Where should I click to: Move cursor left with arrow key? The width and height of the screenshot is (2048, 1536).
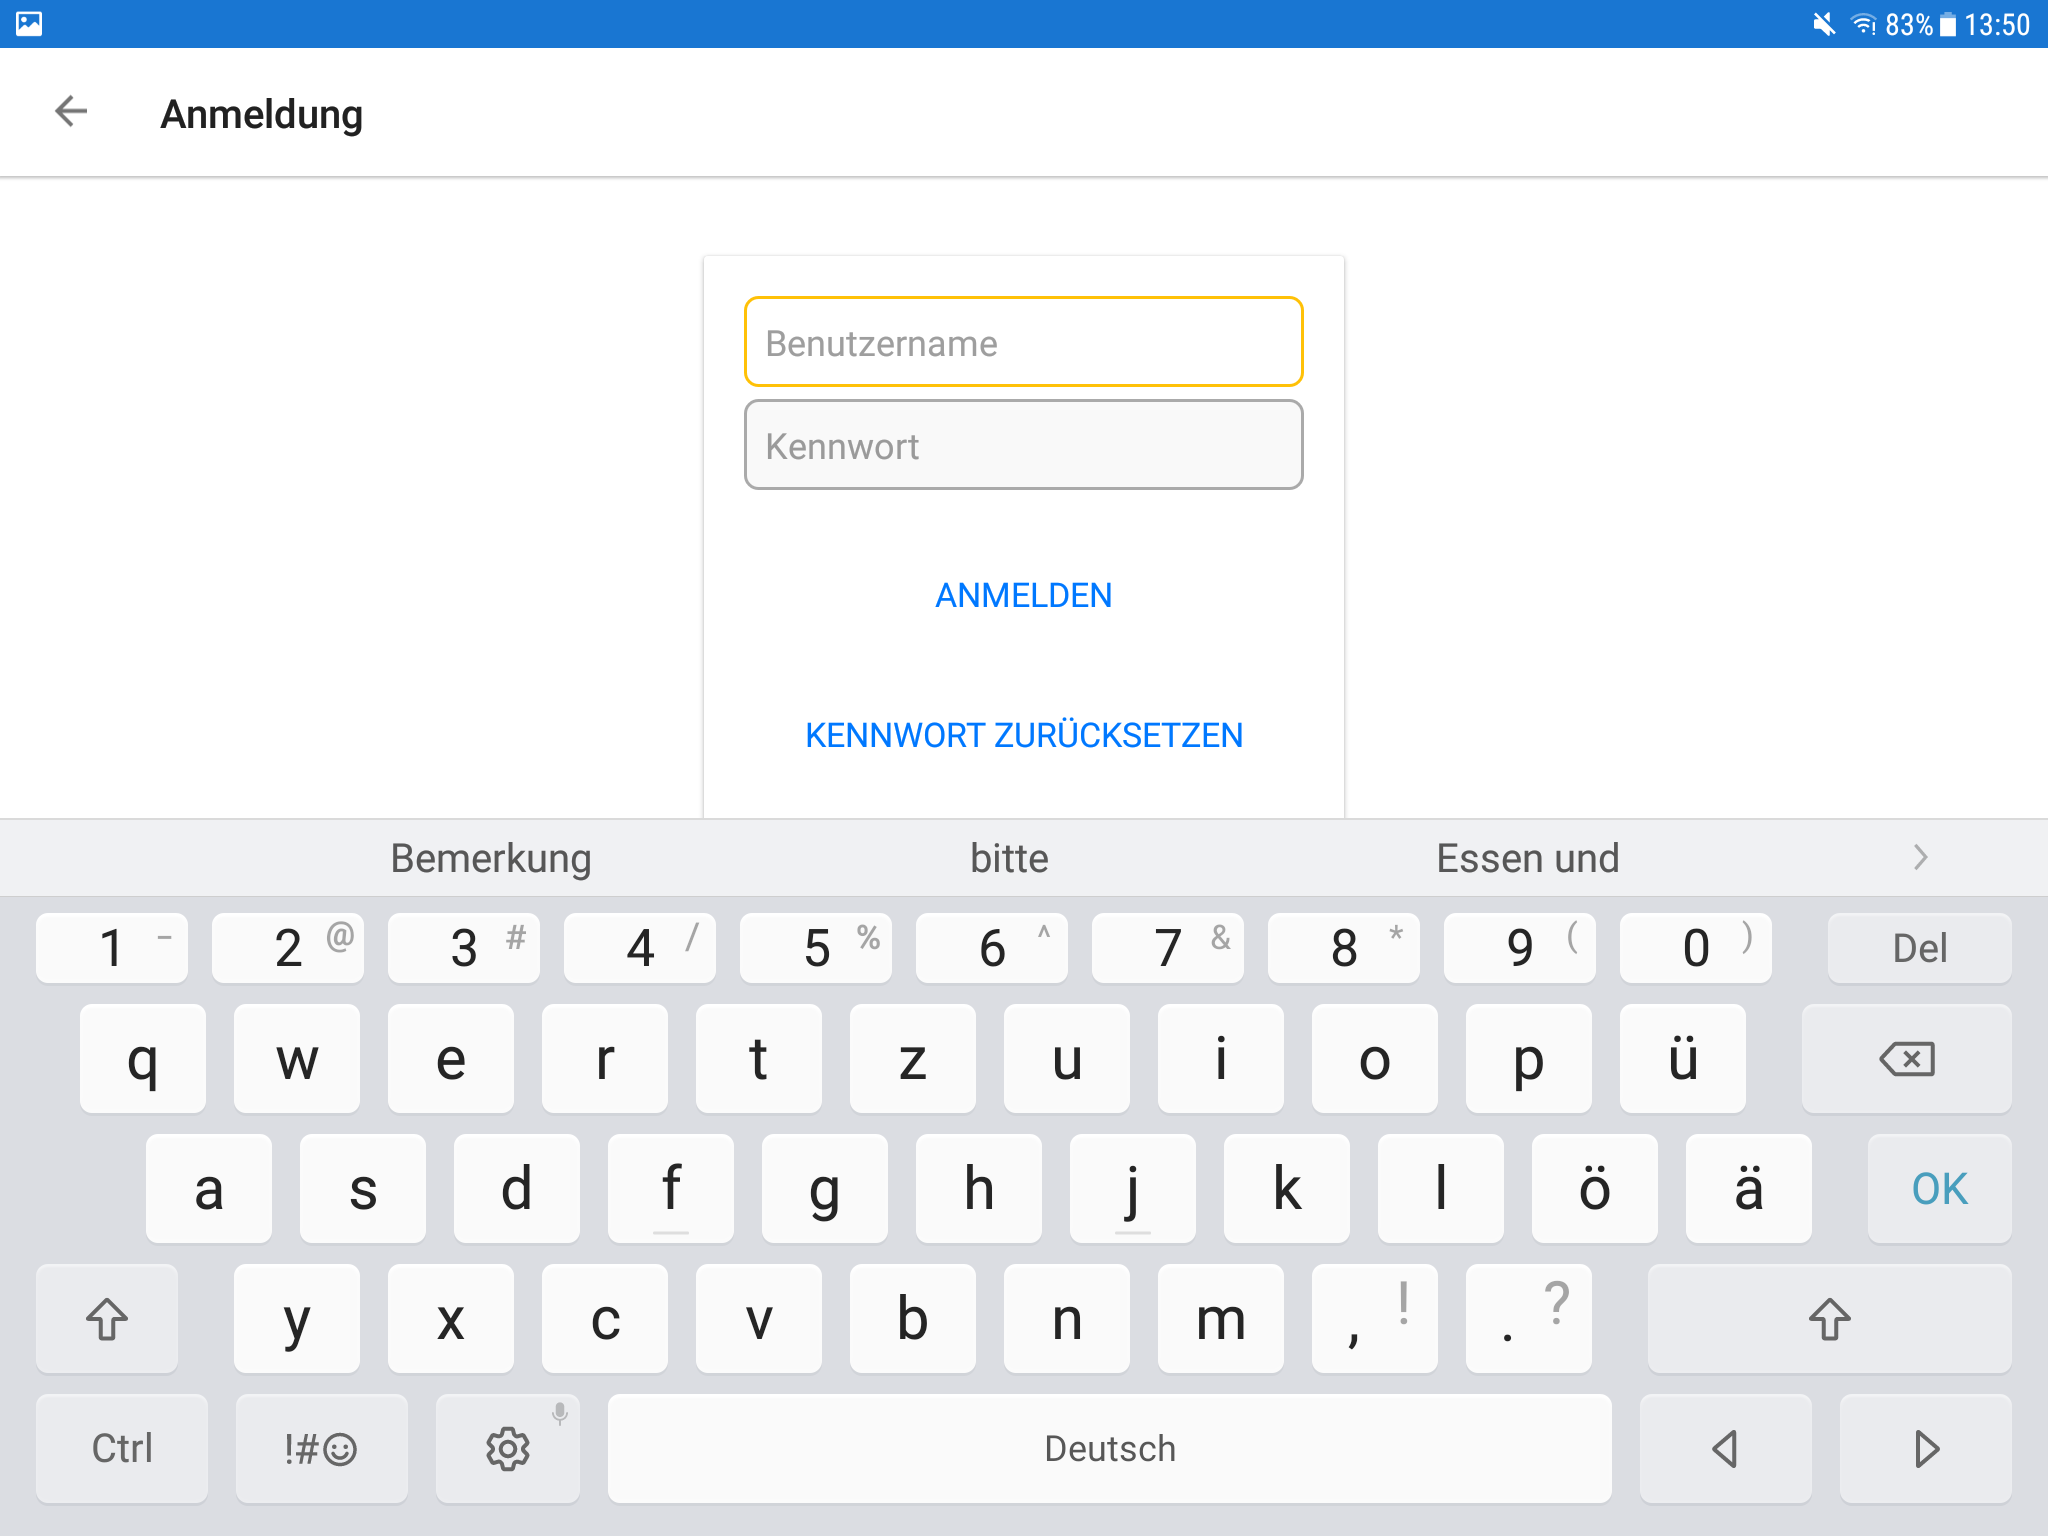coord(1725,1448)
